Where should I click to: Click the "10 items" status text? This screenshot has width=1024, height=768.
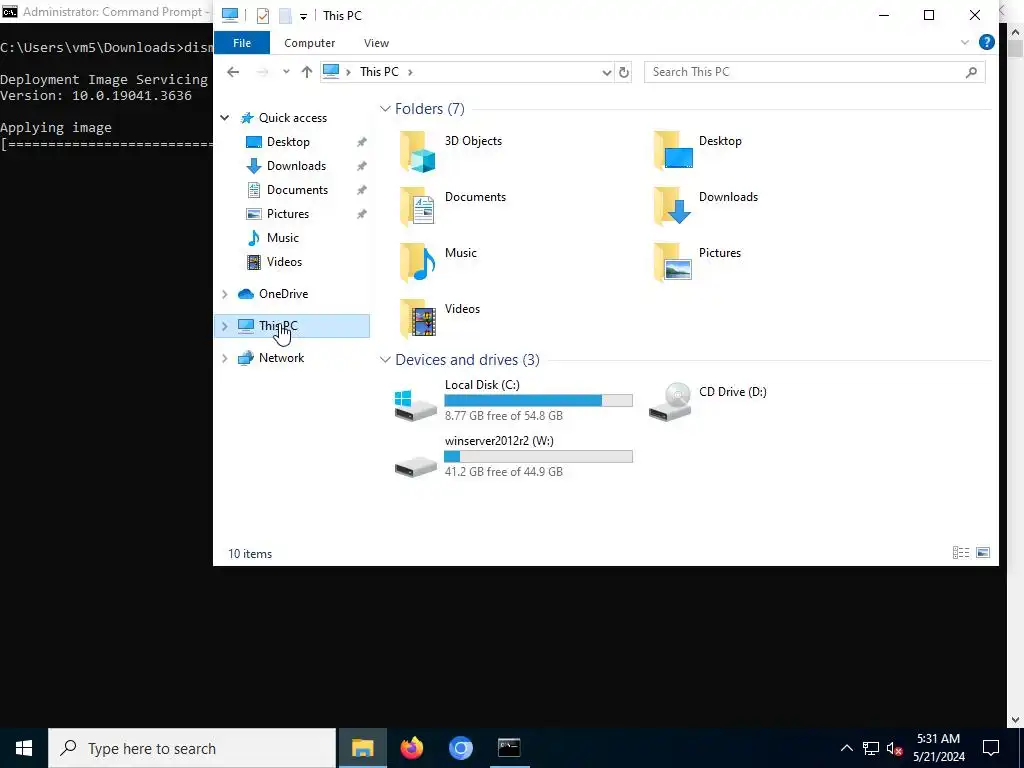coord(250,554)
